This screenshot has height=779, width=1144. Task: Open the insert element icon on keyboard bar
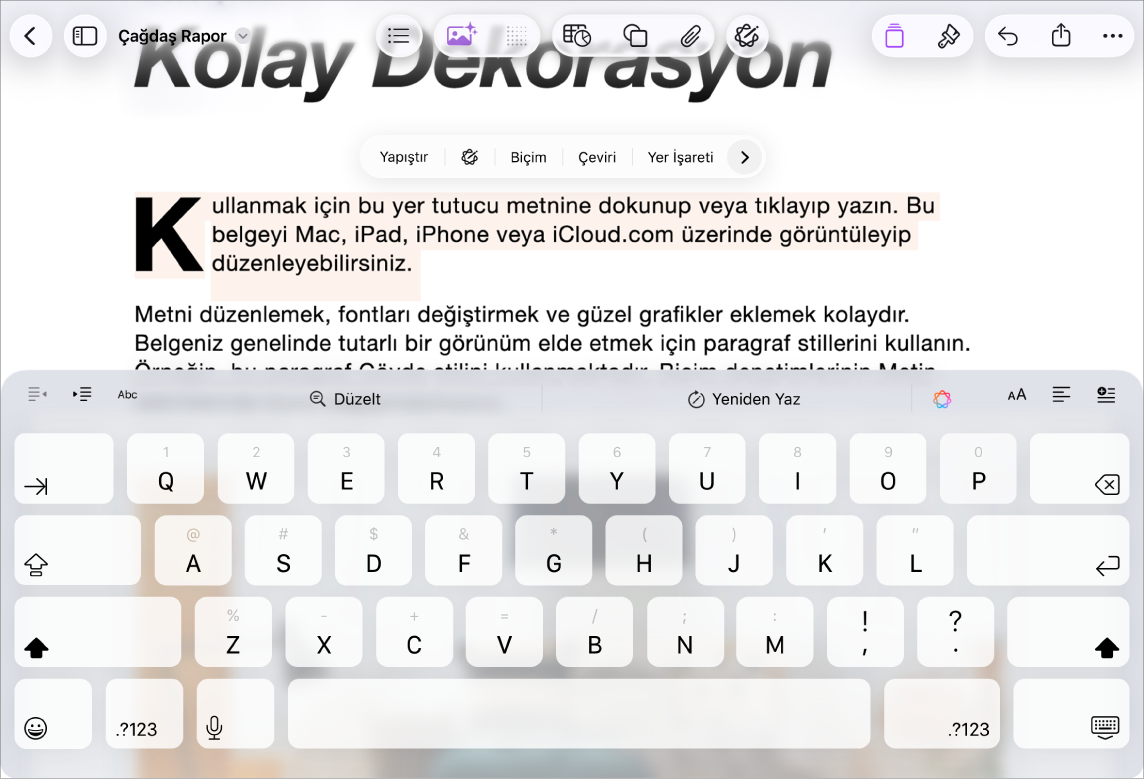pyautogui.click(x=1106, y=395)
